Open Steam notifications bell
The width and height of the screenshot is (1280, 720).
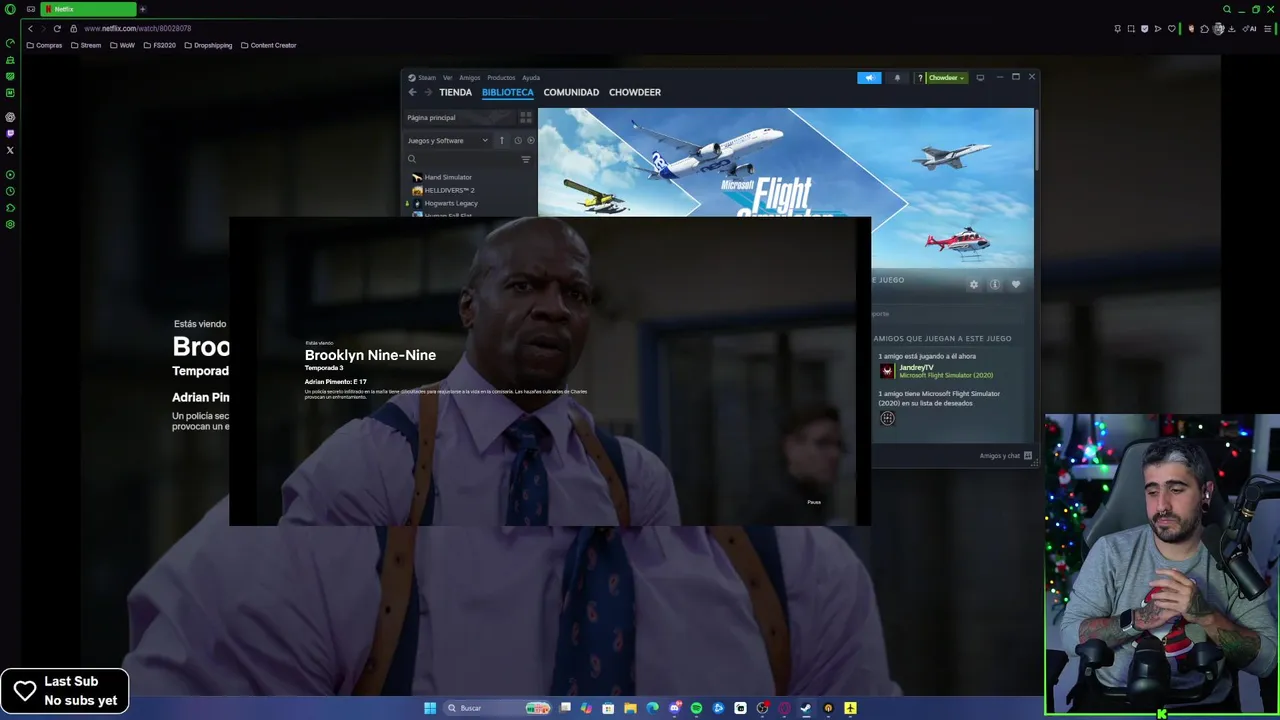pos(897,78)
